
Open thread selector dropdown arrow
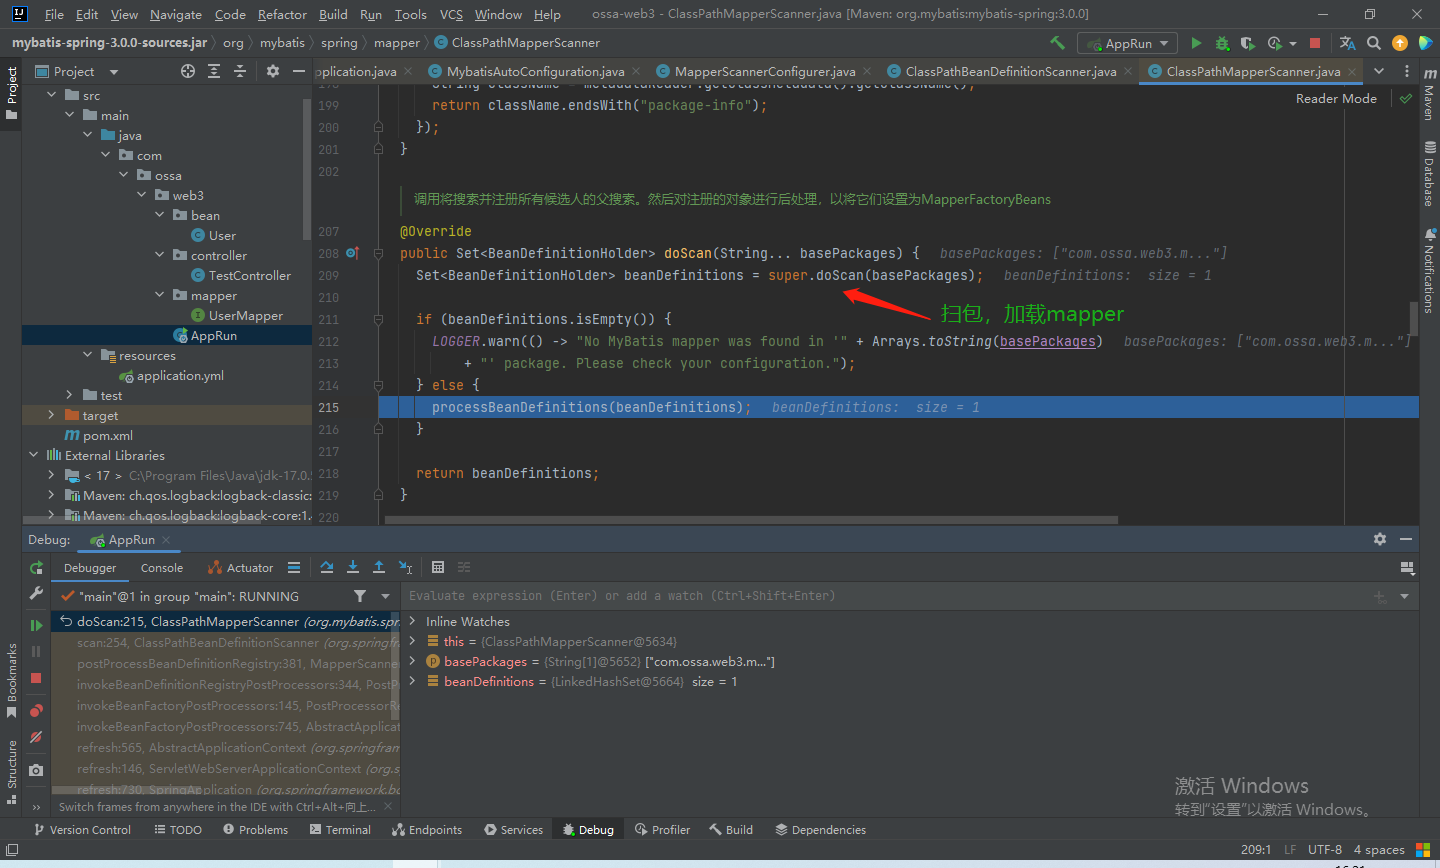coord(386,596)
